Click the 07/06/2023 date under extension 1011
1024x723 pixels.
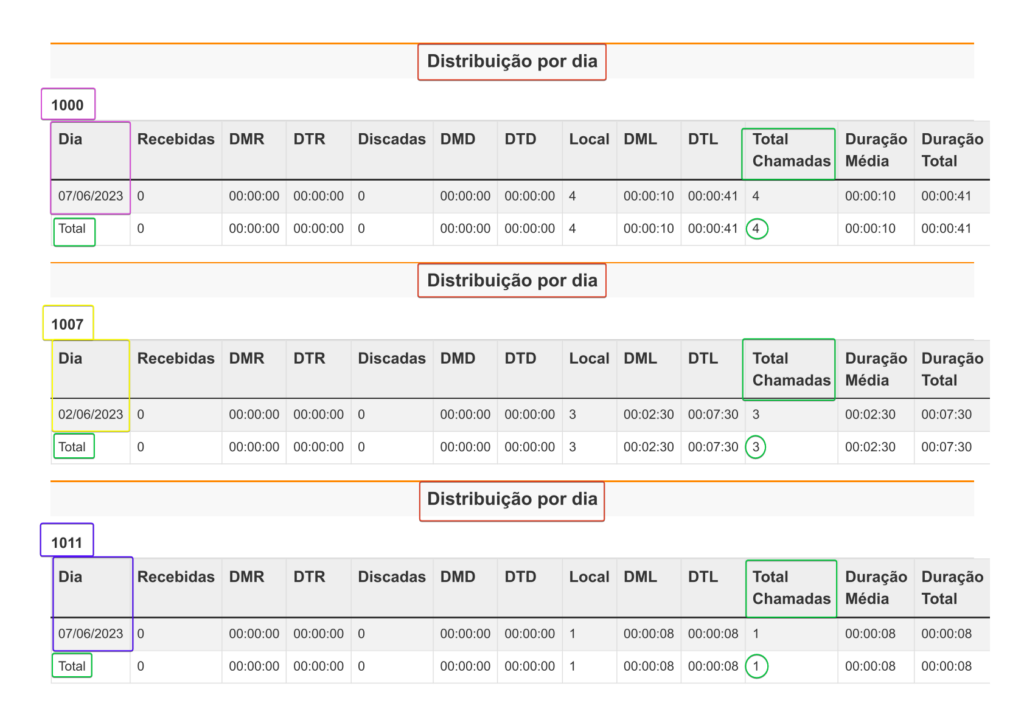coord(90,634)
